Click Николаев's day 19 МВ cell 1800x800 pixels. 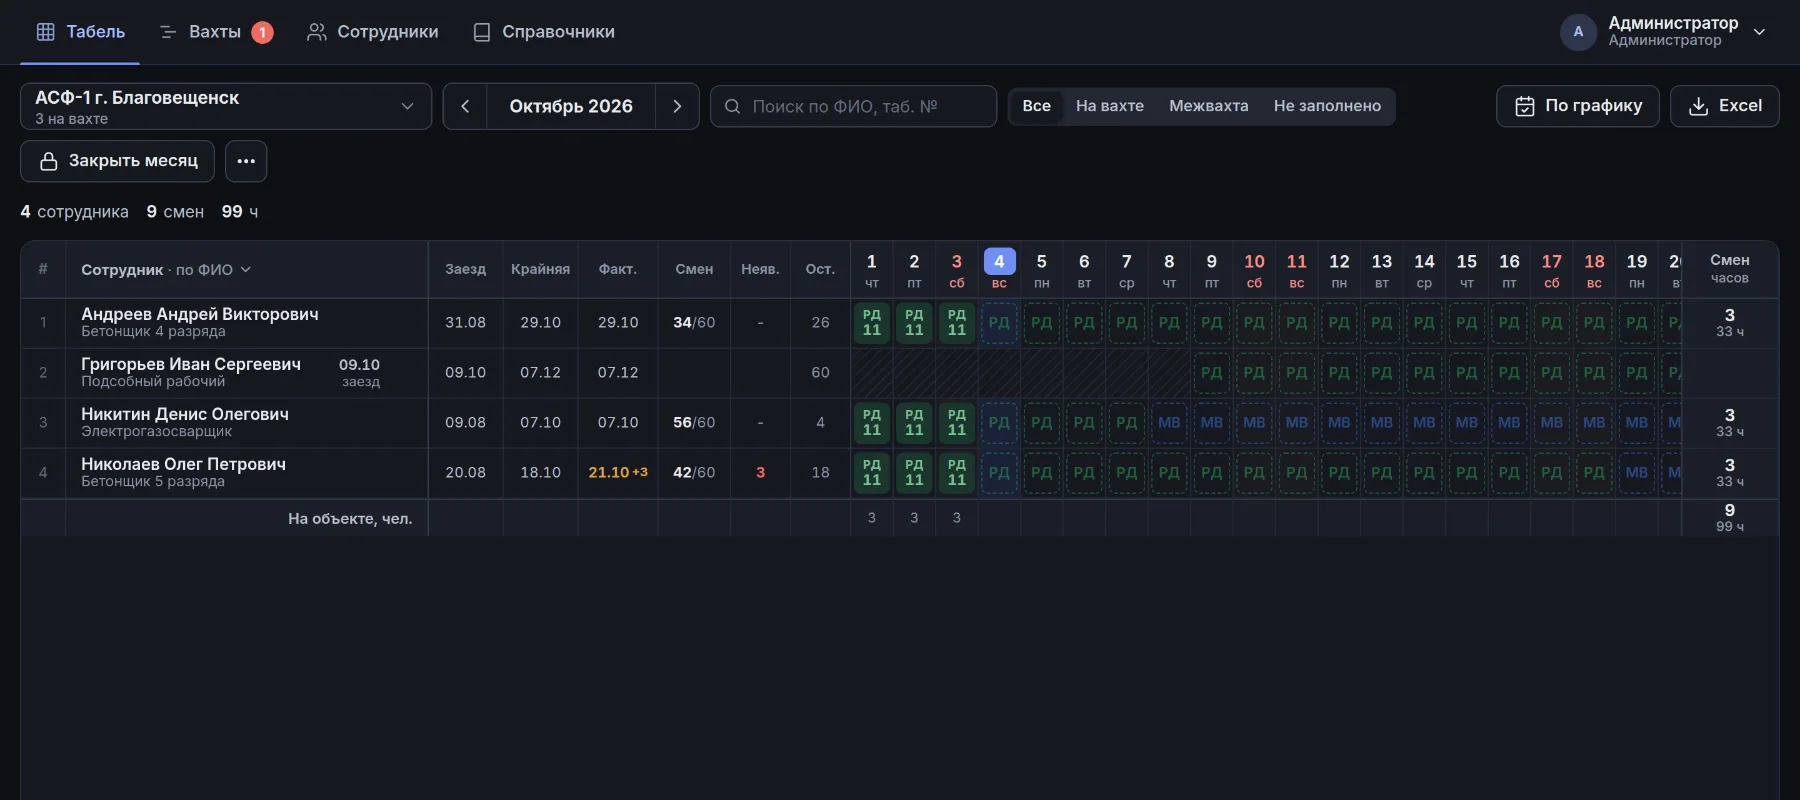(1637, 473)
